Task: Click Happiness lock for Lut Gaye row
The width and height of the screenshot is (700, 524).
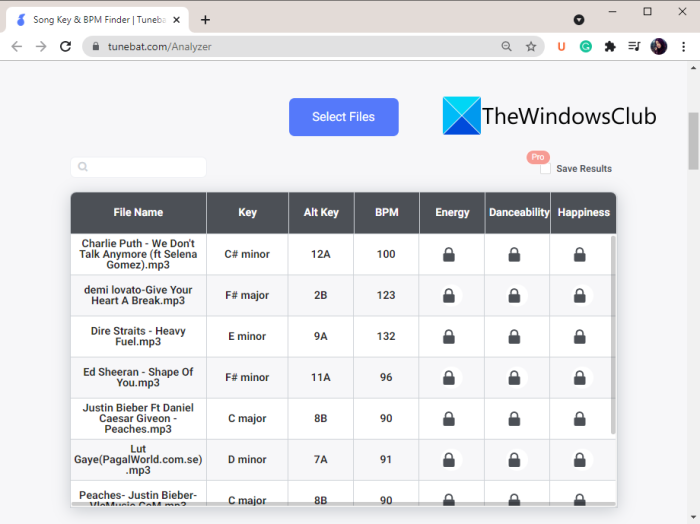Action: pyautogui.click(x=579, y=460)
